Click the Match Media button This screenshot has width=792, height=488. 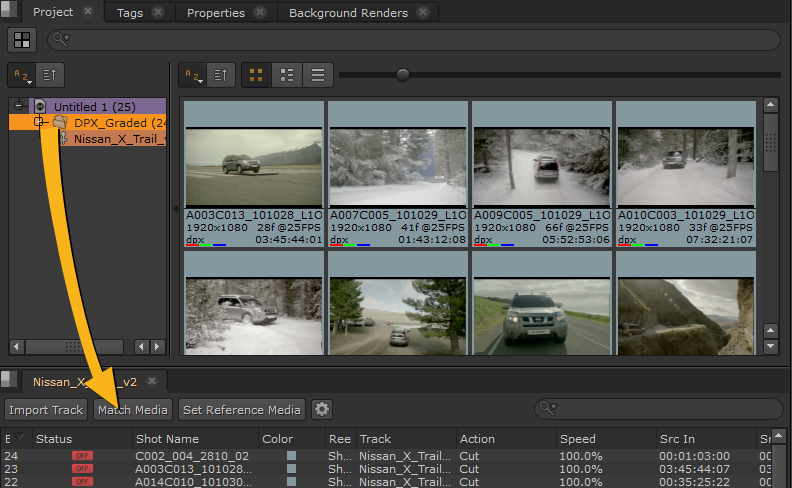click(133, 409)
